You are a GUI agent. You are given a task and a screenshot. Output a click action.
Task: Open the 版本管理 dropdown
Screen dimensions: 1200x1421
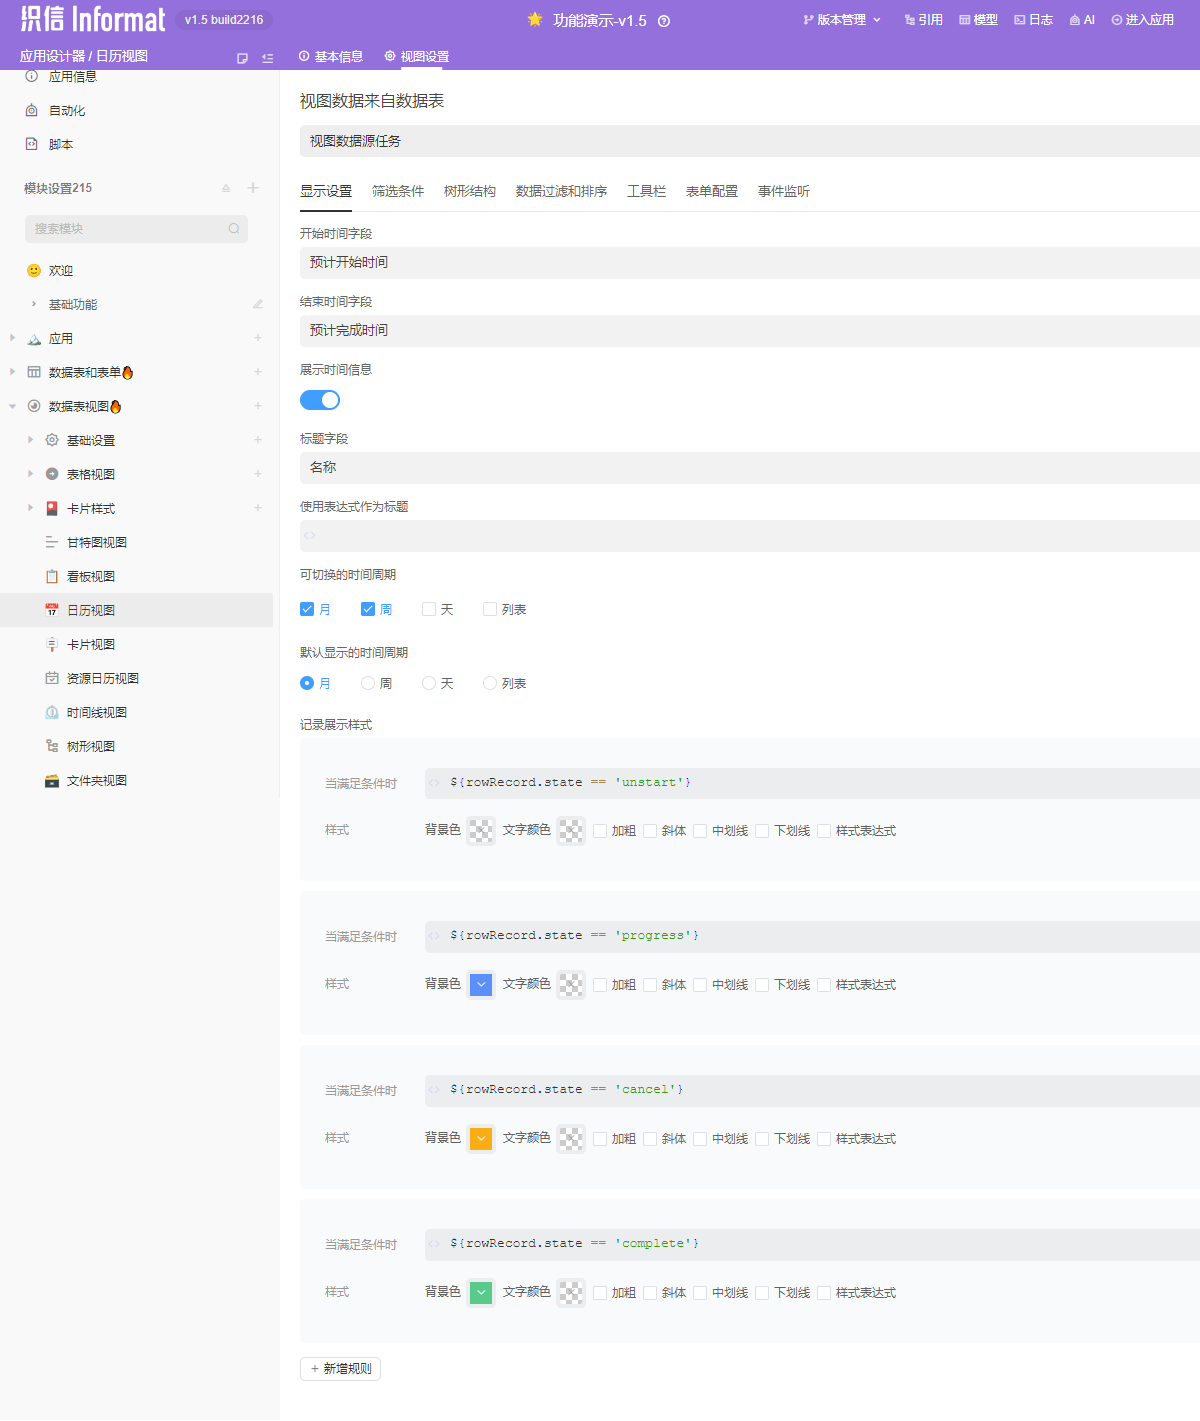point(842,20)
